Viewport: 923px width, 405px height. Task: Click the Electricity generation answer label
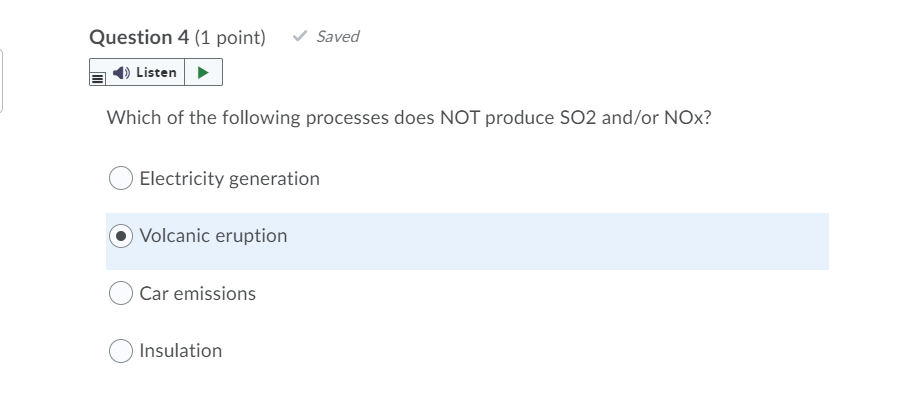coord(229,179)
